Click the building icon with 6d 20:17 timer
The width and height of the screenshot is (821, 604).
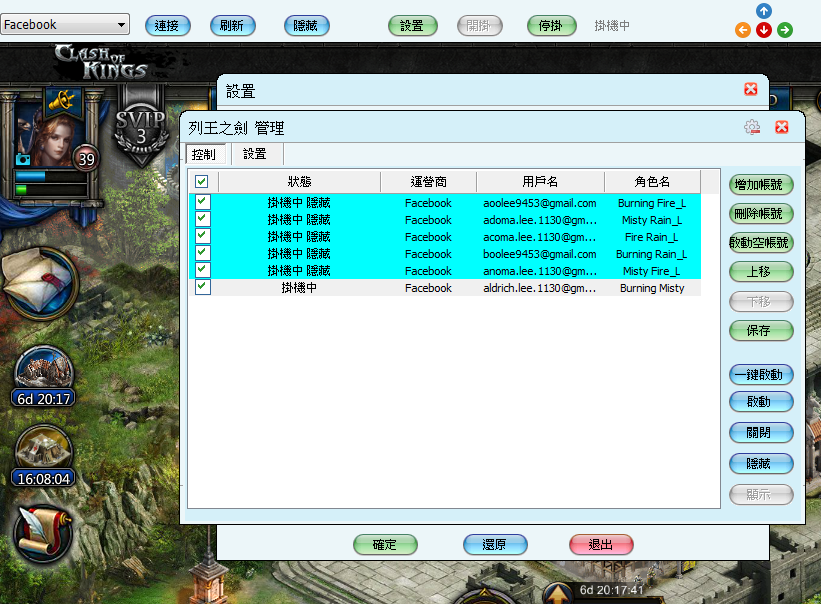coord(44,375)
